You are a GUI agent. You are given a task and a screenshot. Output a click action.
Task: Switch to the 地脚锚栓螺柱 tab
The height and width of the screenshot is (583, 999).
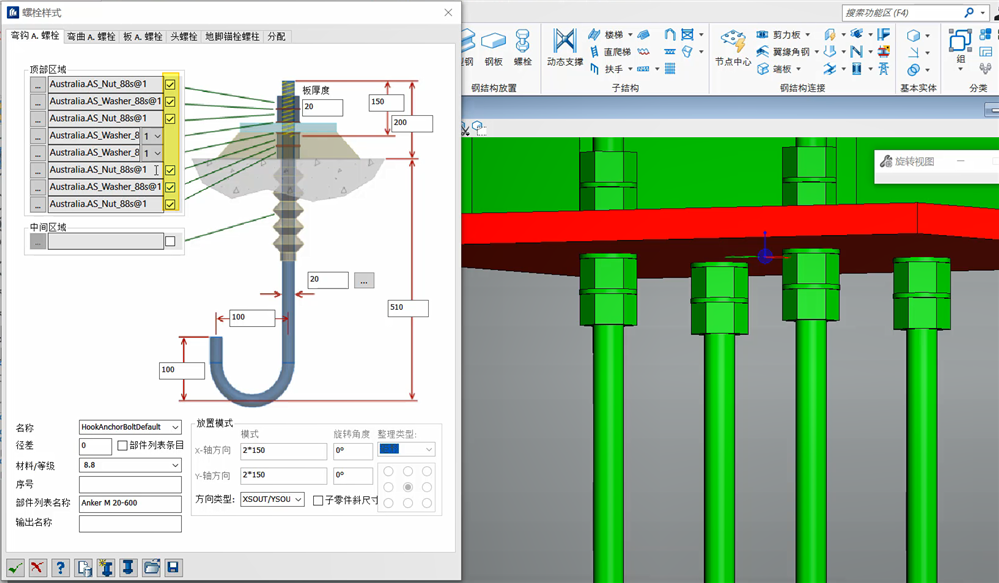point(232,36)
